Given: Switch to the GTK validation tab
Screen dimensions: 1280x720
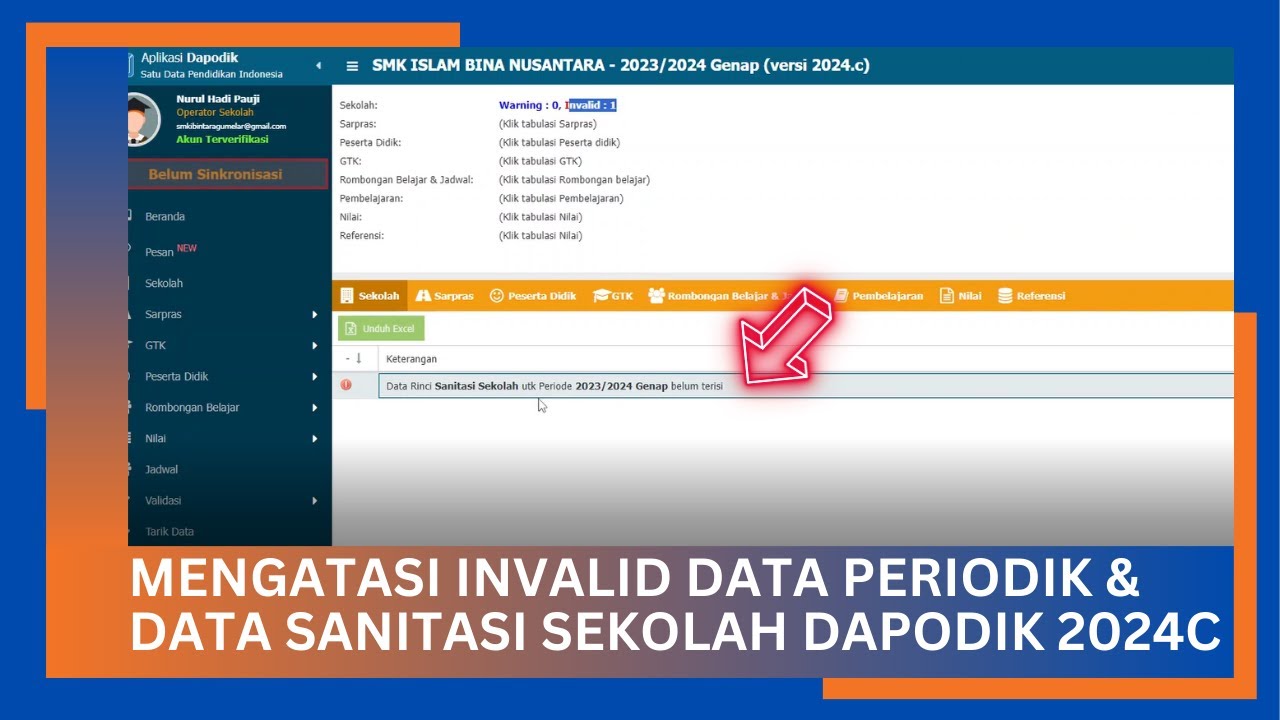Looking at the screenshot, I should [613, 295].
